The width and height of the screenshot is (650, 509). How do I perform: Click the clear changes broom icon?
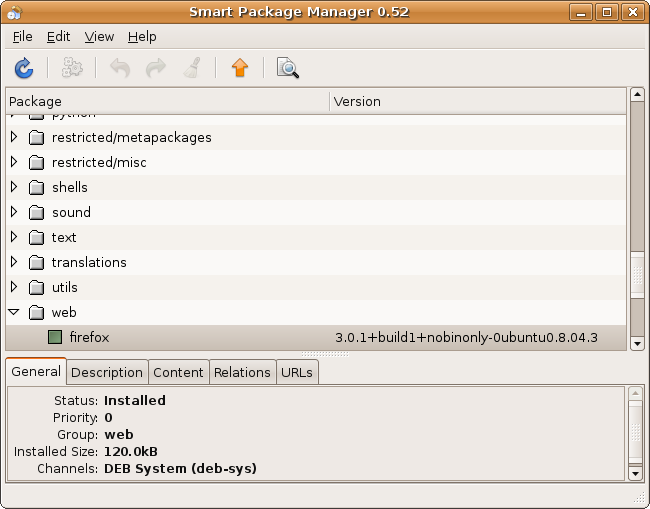(x=192, y=68)
